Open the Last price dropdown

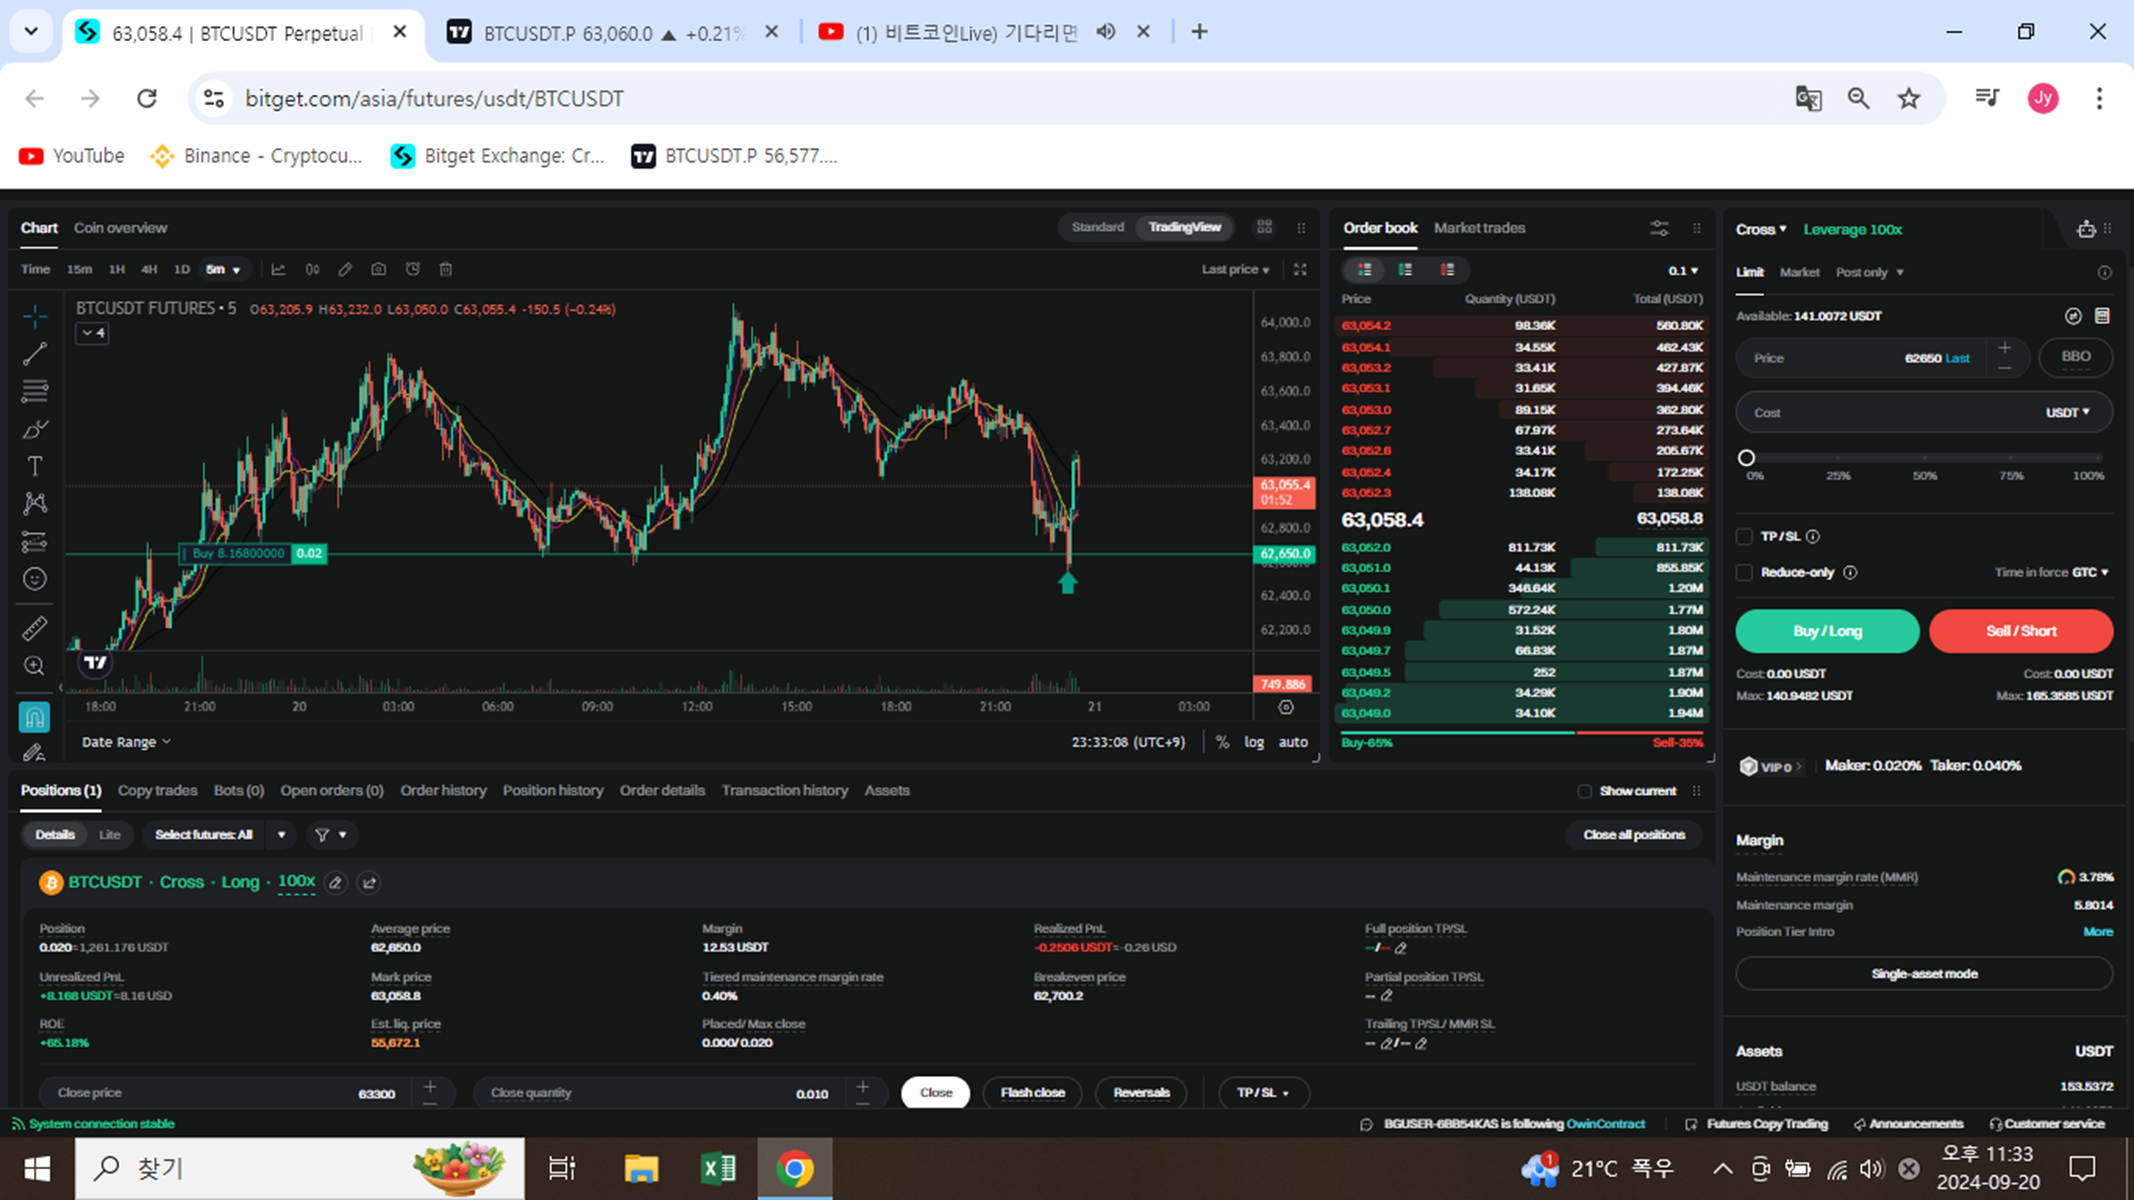point(1235,269)
